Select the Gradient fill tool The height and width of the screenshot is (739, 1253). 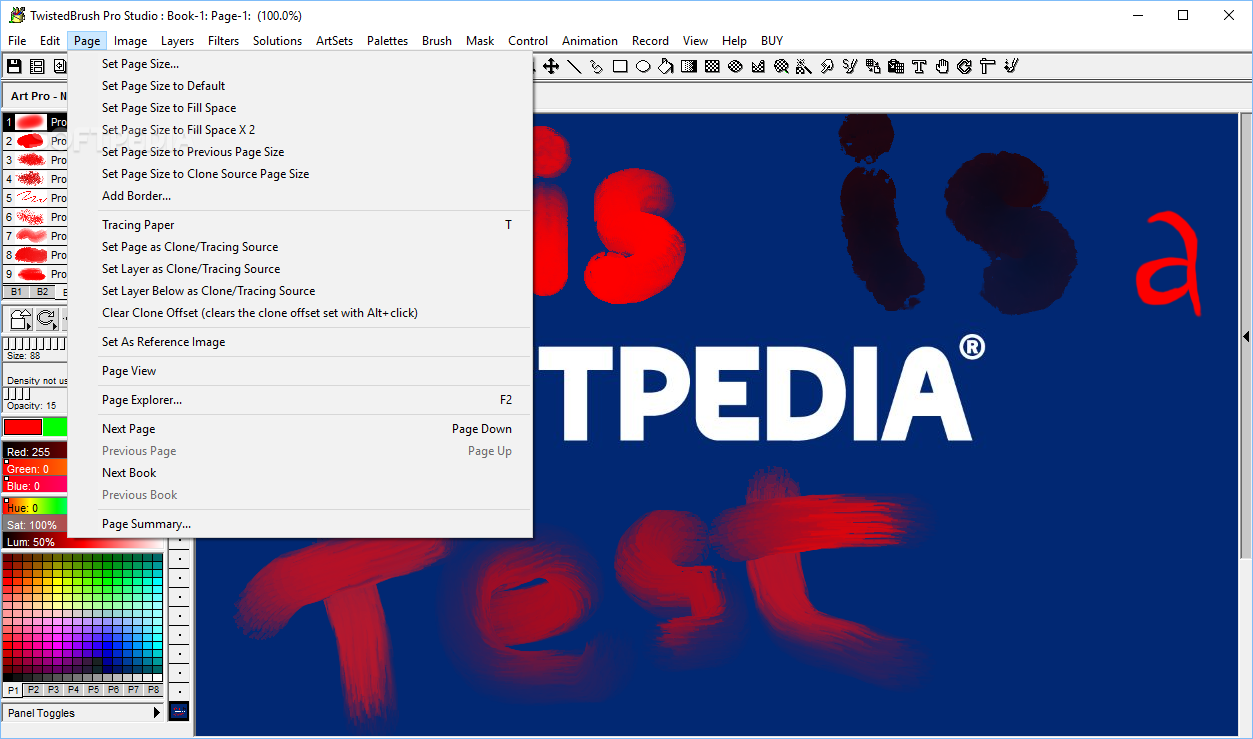point(689,66)
